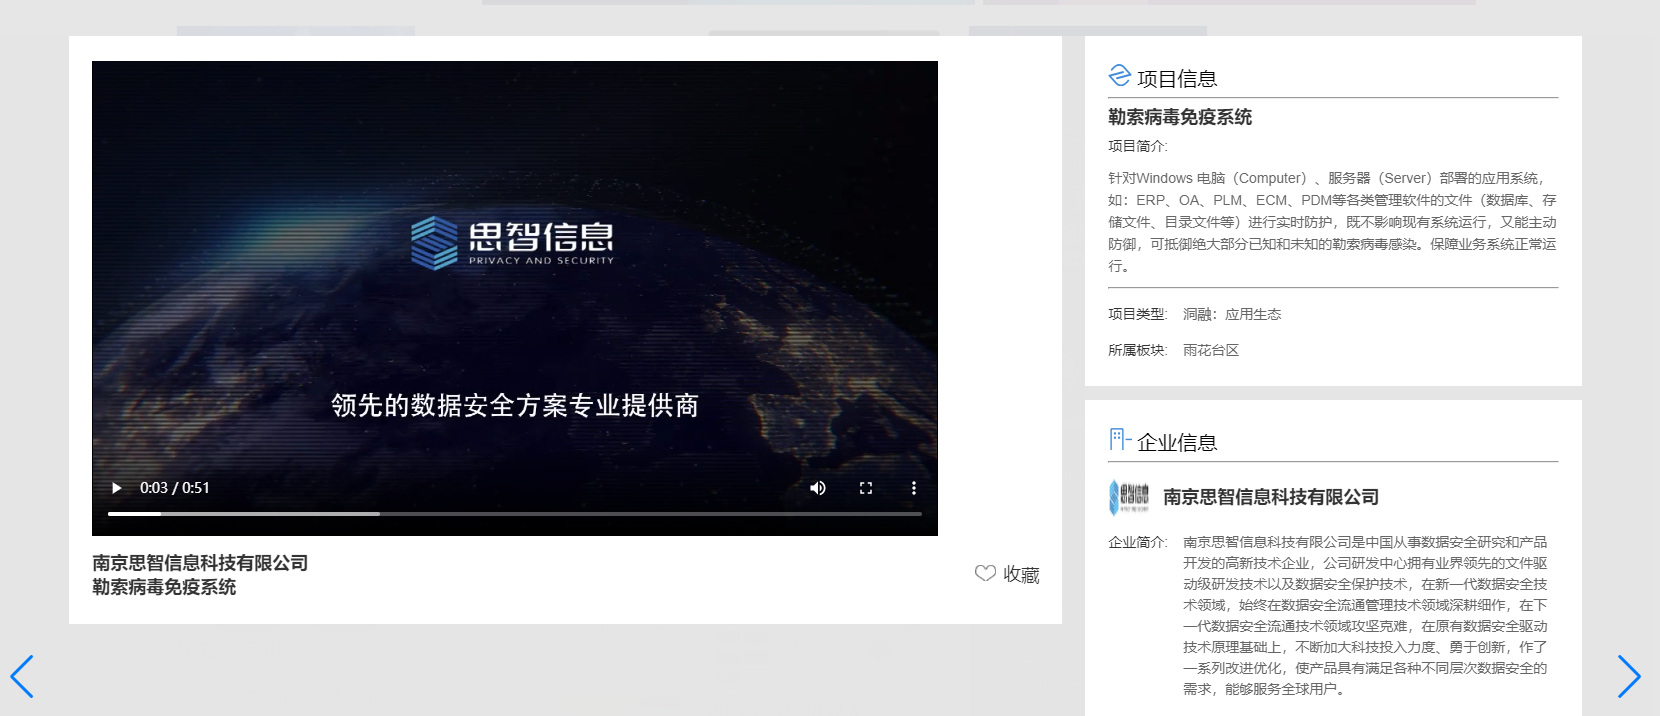1660x716 pixels.
Task: Click the 项目信息 header icon
Action: tap(1119, 76)
